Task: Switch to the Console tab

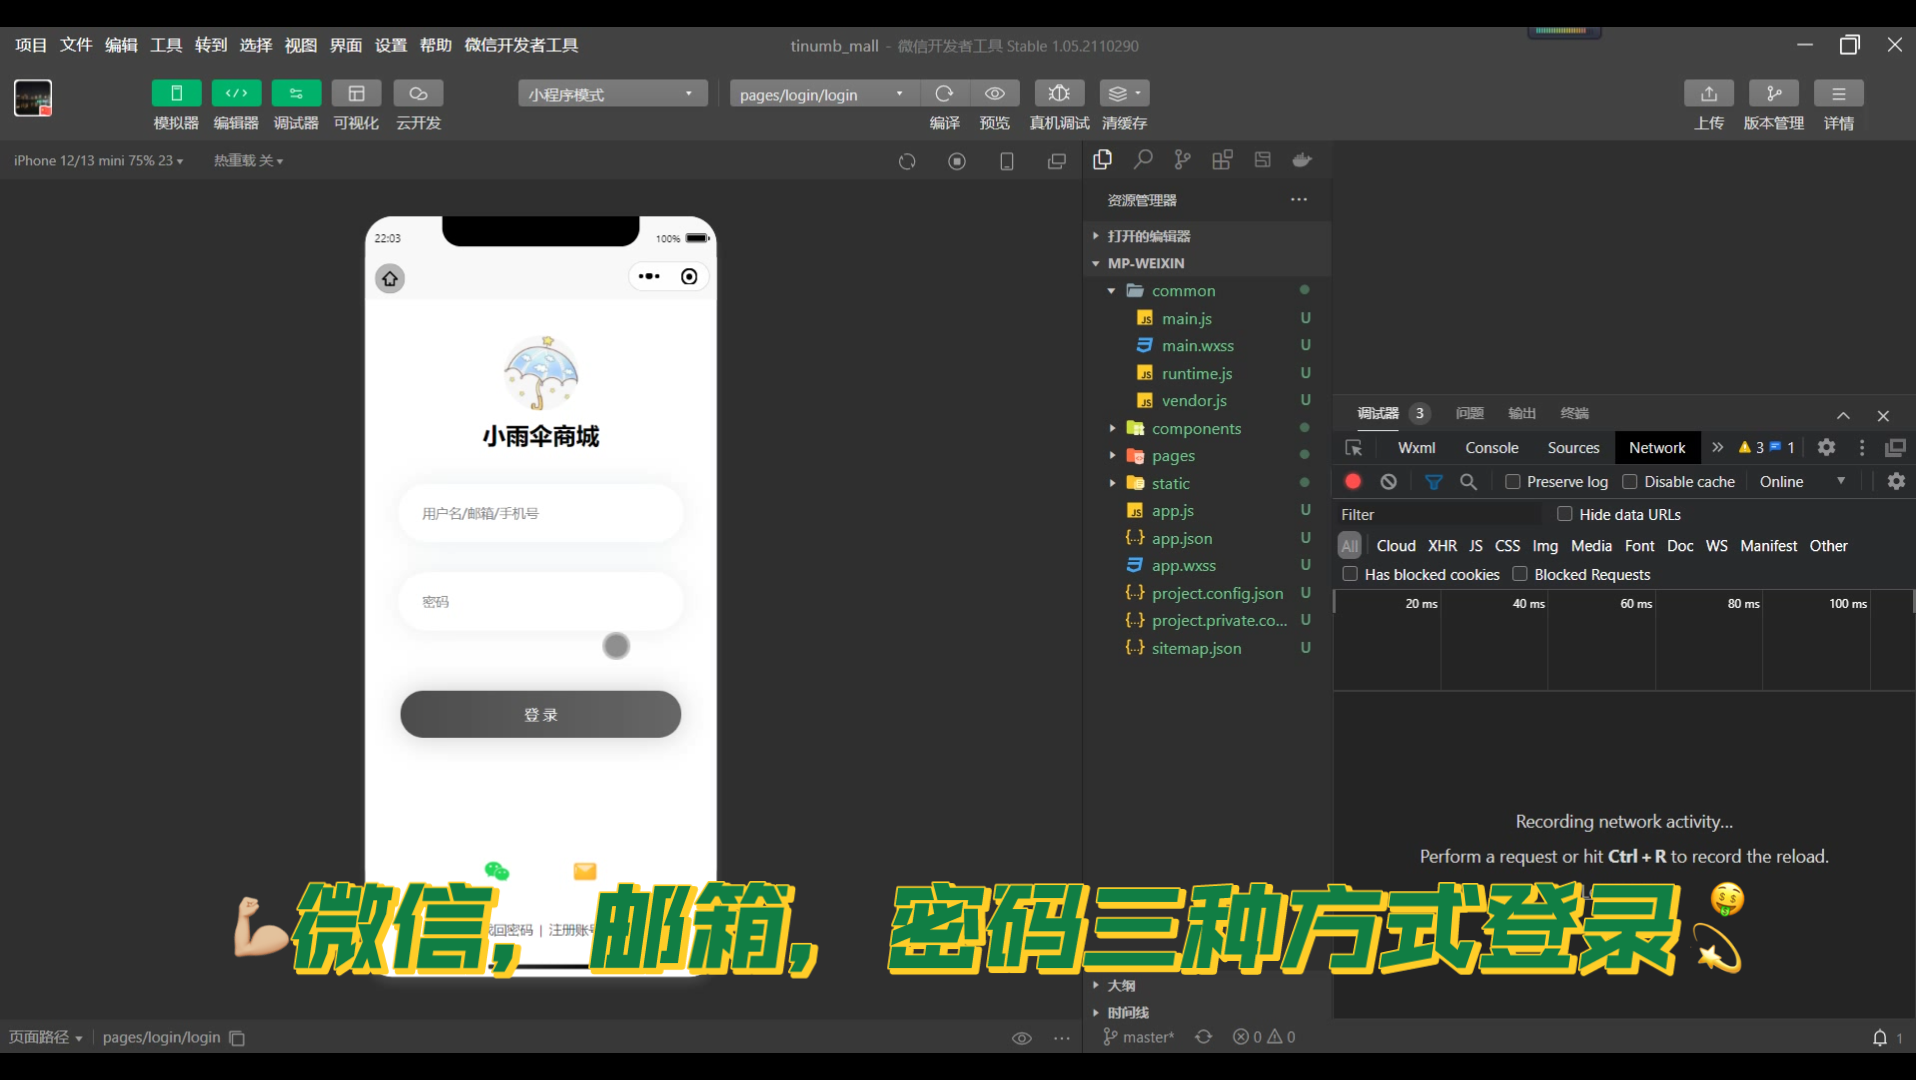Action: click(1491, 447)
